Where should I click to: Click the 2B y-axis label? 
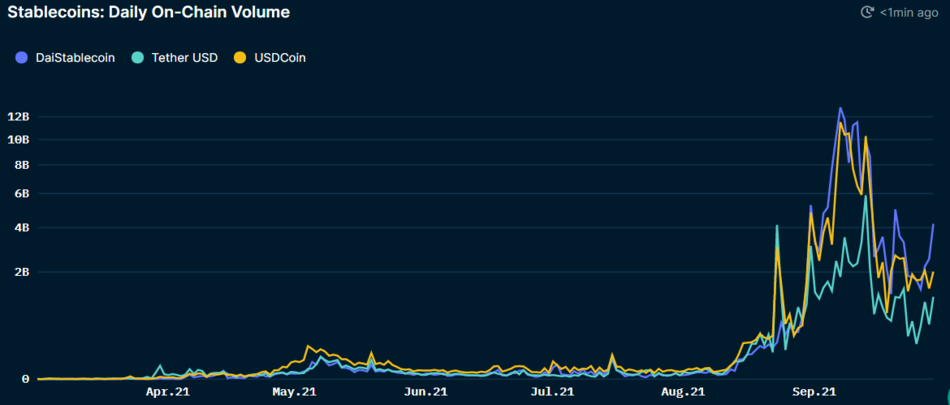(x=22, y=272)
